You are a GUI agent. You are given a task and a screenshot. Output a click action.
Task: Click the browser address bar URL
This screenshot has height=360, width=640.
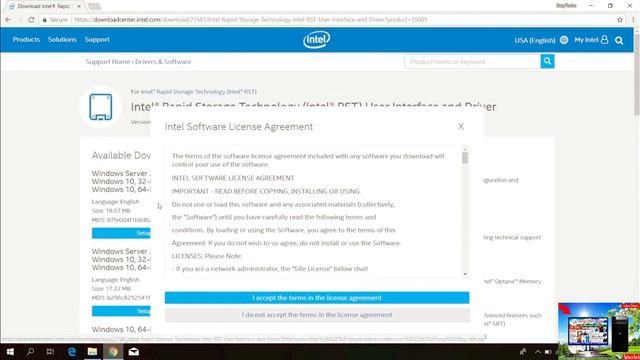click(x=251, y=20)
